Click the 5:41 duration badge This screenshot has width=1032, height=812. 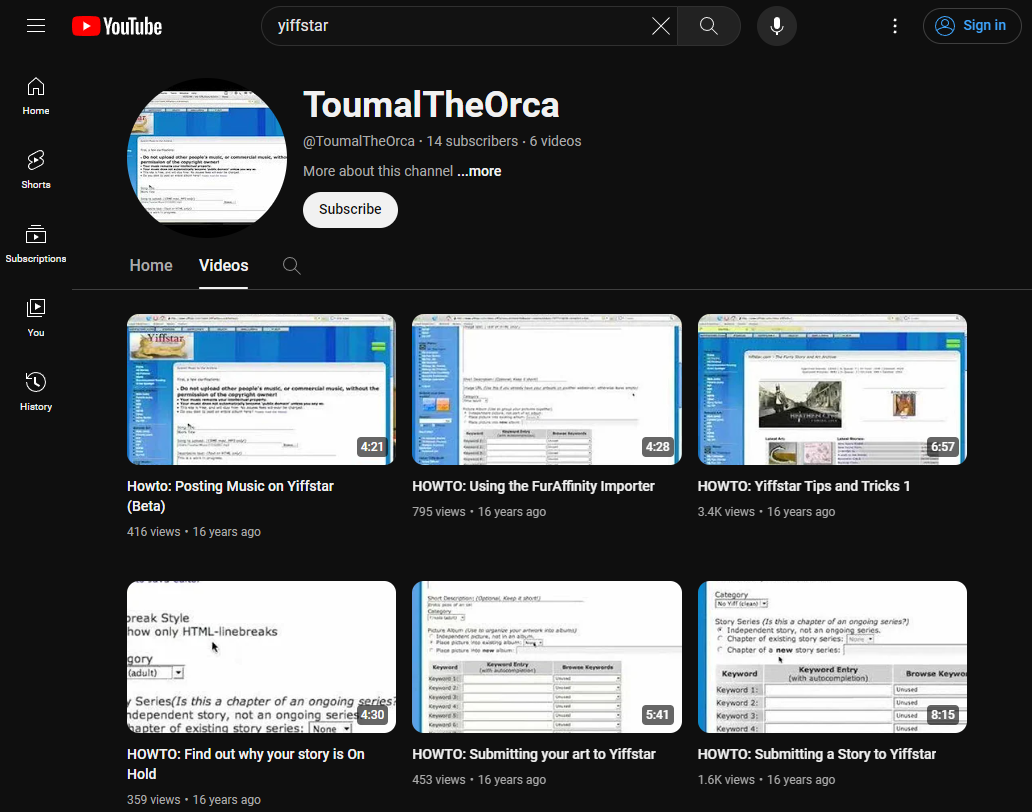point(658,715)
